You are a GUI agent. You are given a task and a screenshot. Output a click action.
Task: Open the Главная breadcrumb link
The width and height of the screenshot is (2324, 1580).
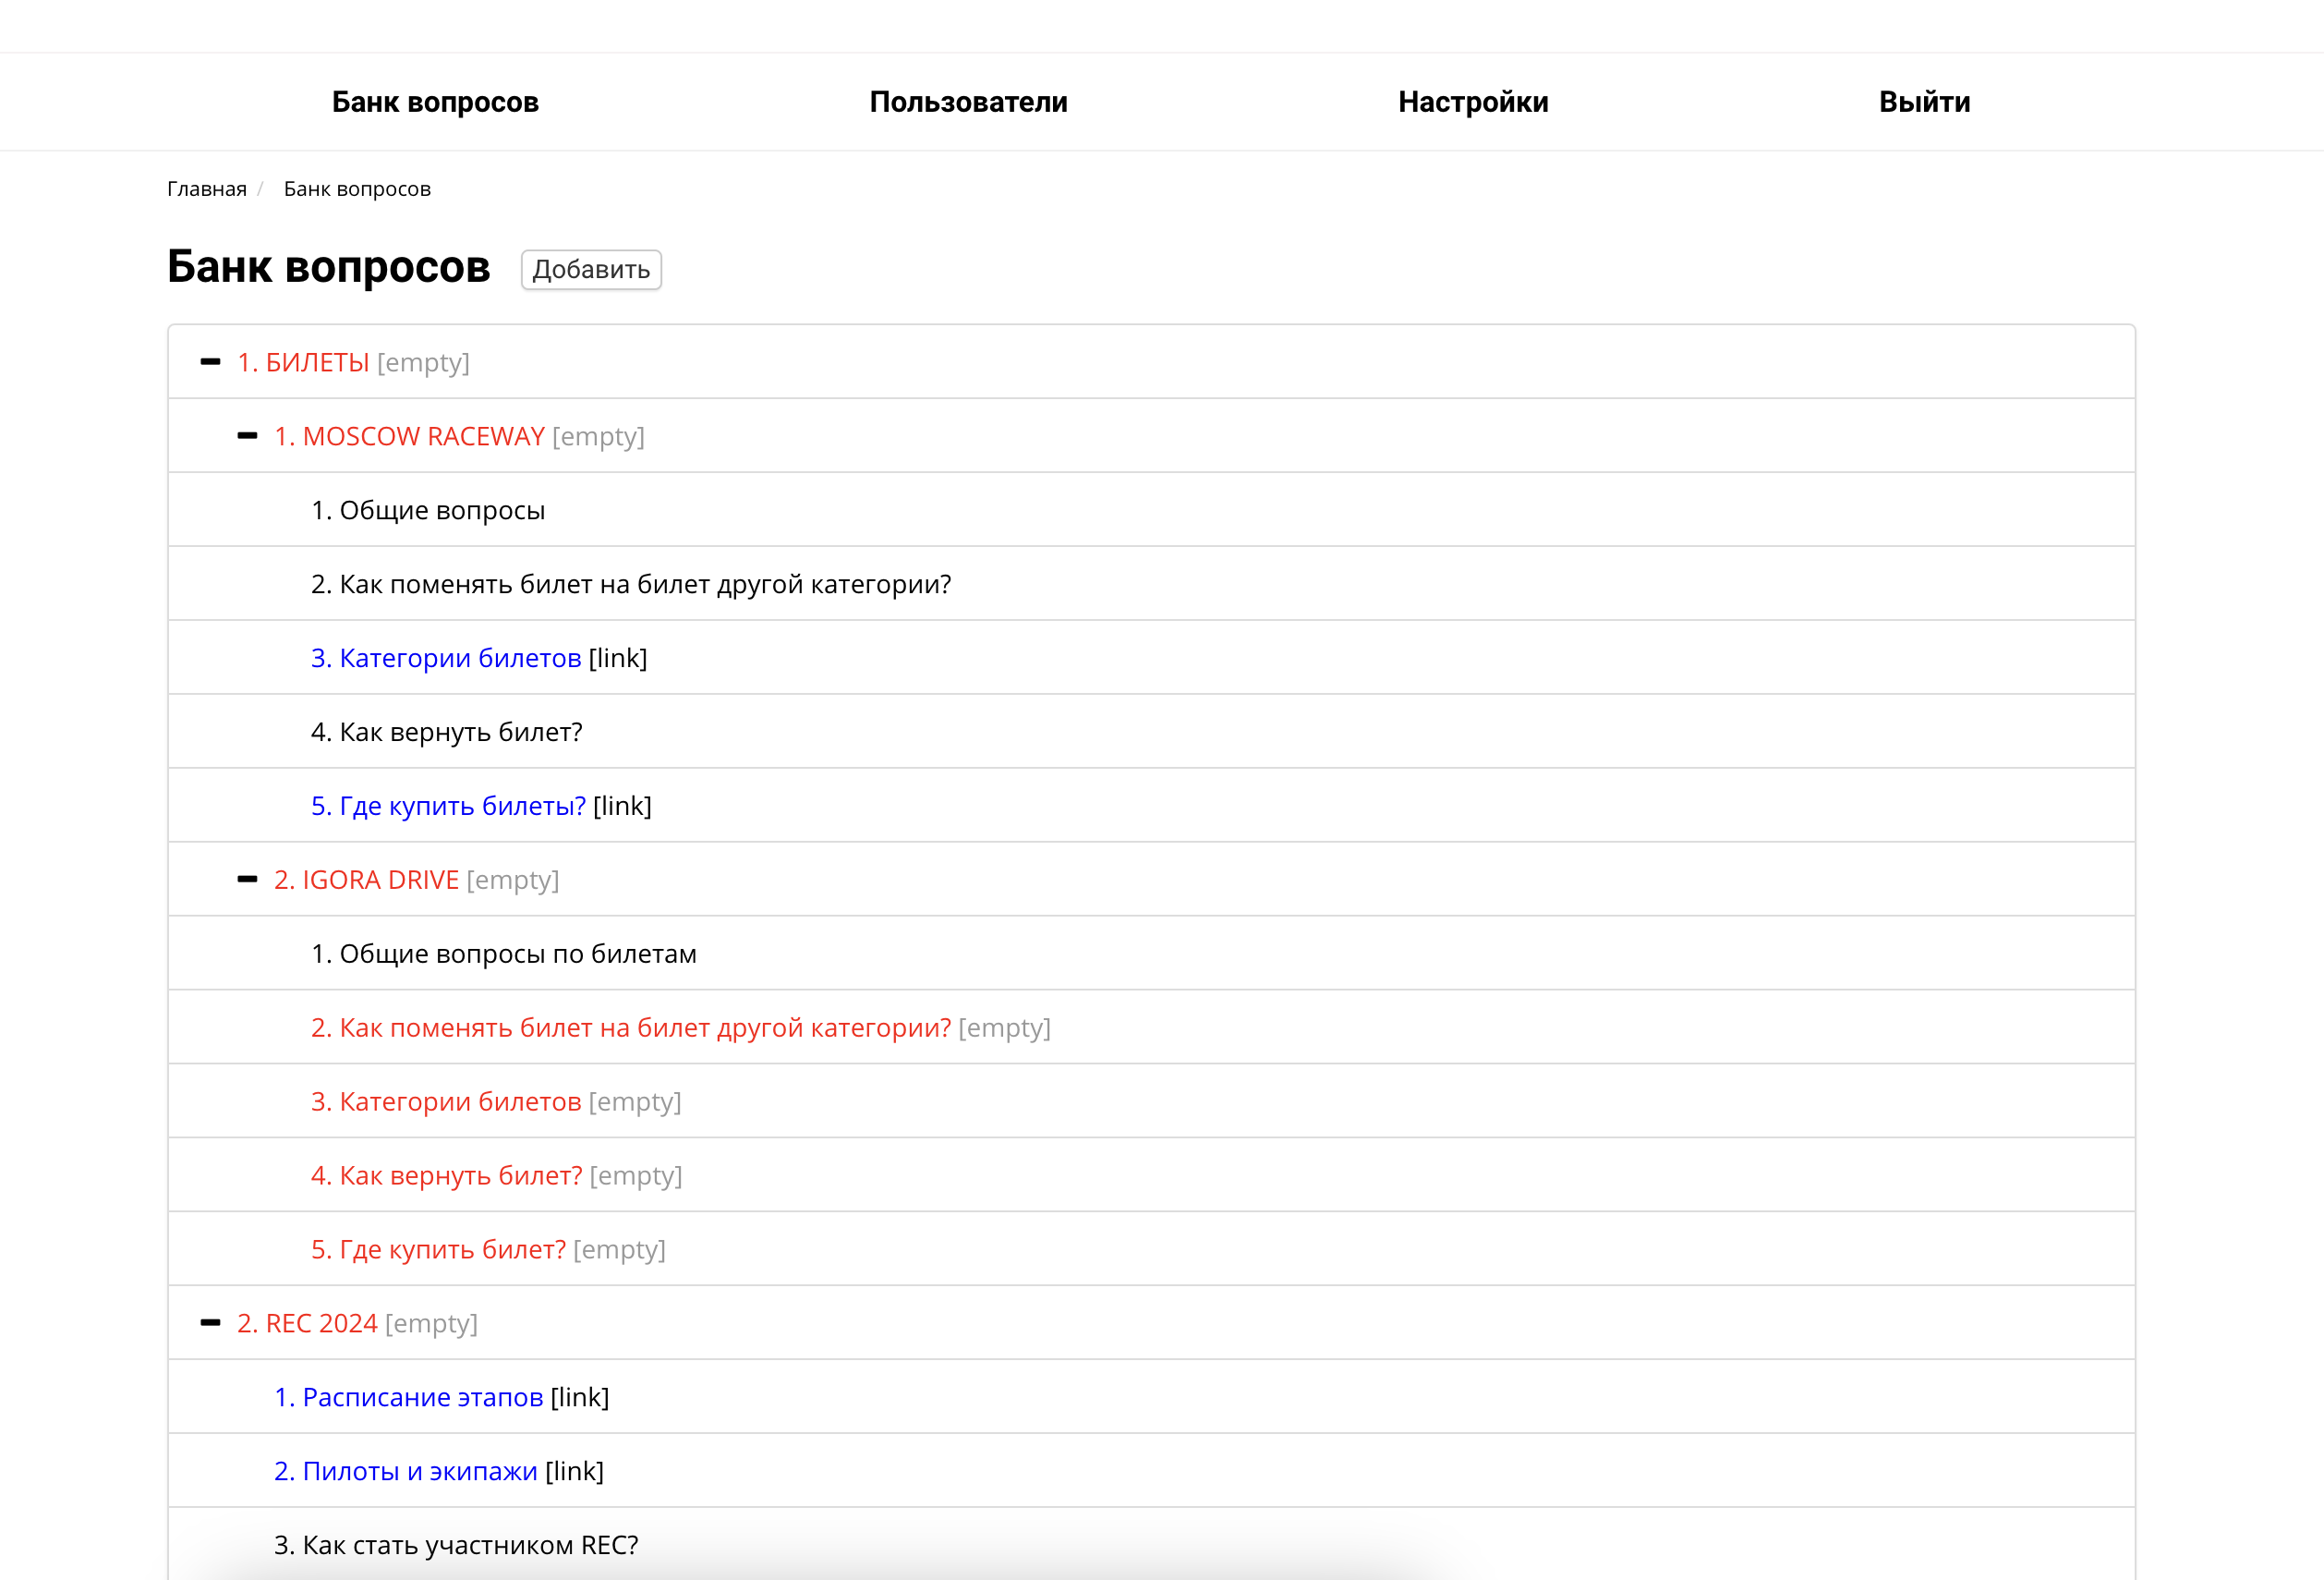[x=206, y=189]
